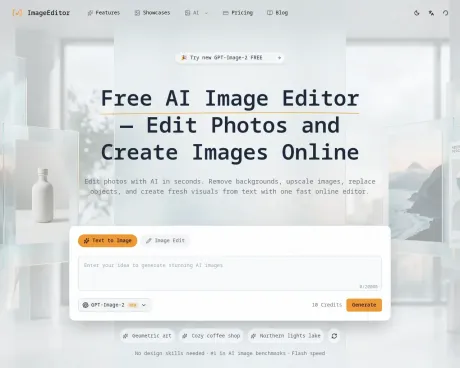Open the Blog page
Viewport: 460px width, 368px height.
point(277,13)
